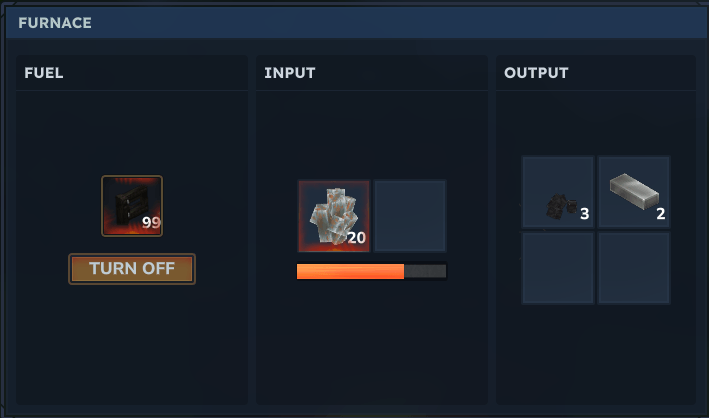Select the empty bottom-right output slot
709x418 pixels.
[x=634, y=268]
